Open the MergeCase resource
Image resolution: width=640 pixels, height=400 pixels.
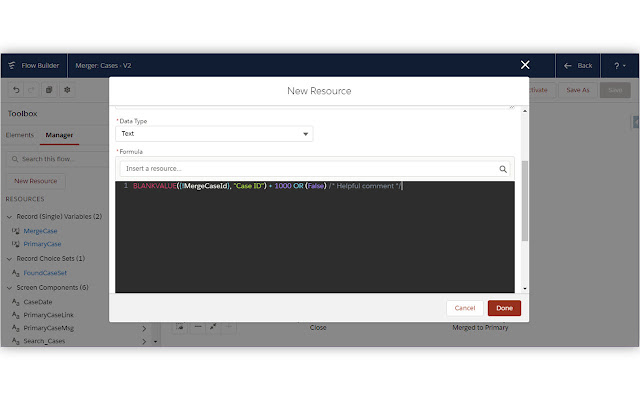[40, 231]
